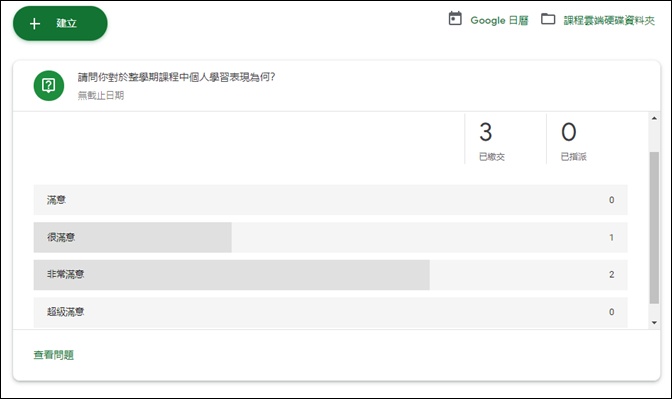This screenshot has height=399, width=672.
Task: Select the 超級滿意 answer row
Action: coord(330,312)
